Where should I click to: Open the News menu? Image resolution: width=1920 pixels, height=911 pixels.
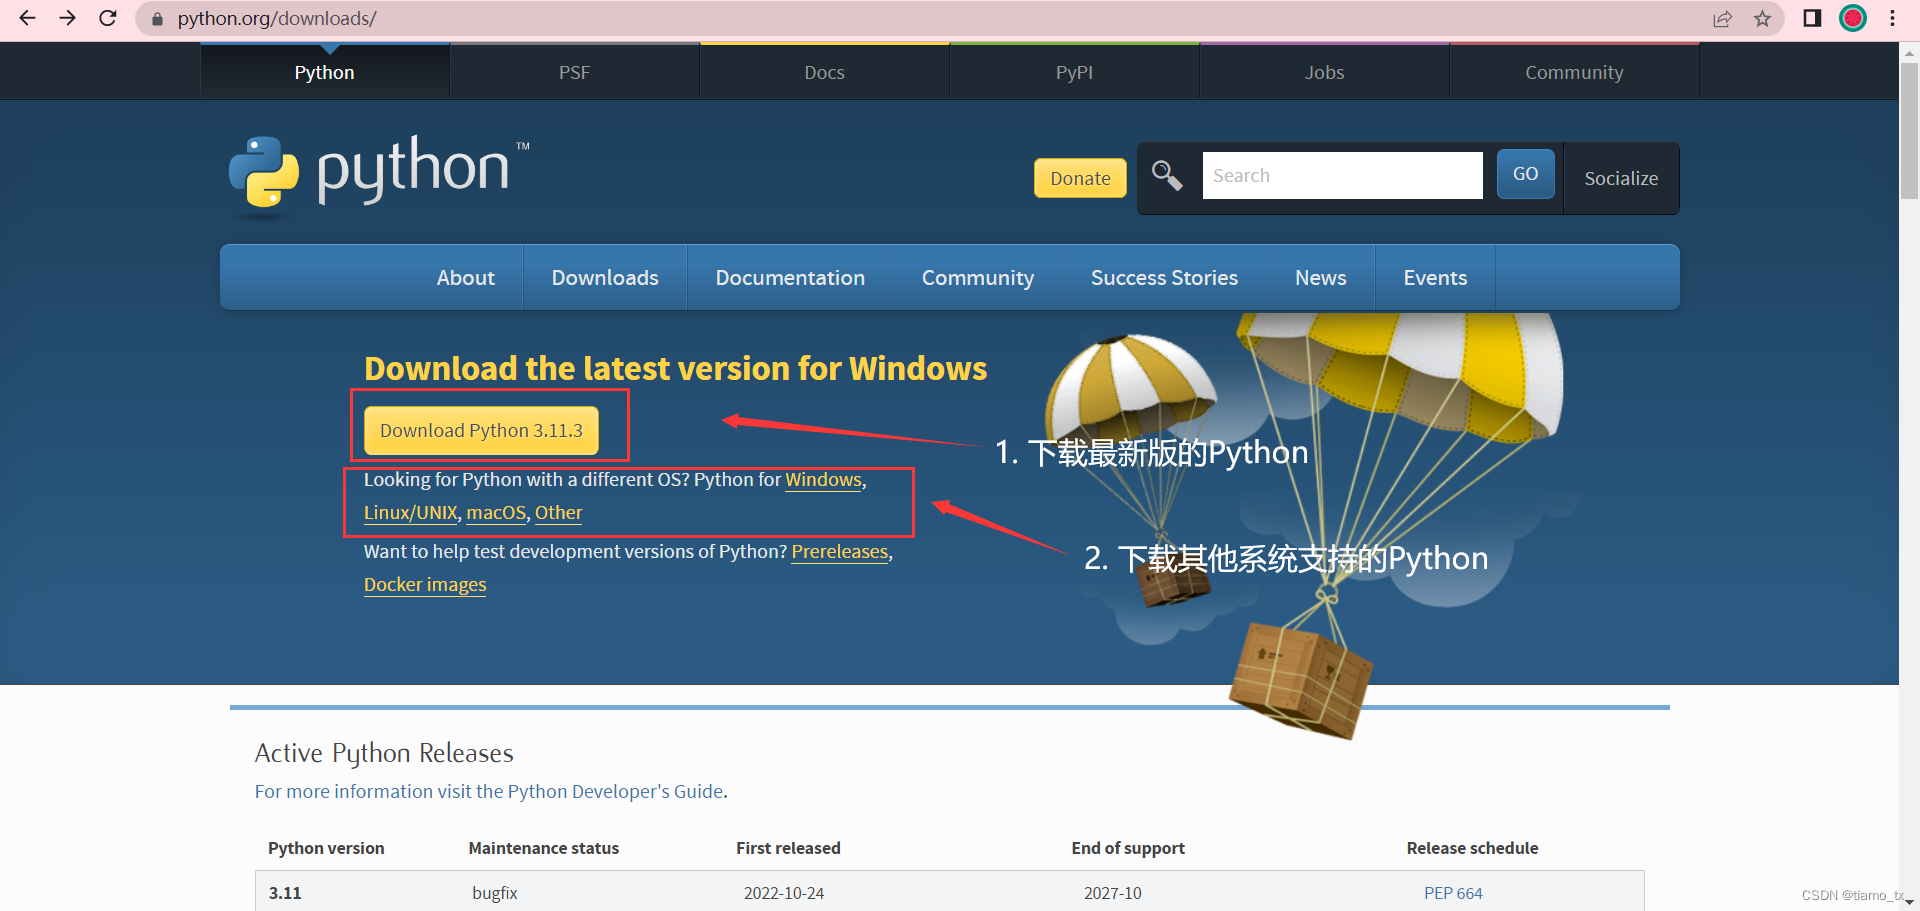[x=1321, y=278]
